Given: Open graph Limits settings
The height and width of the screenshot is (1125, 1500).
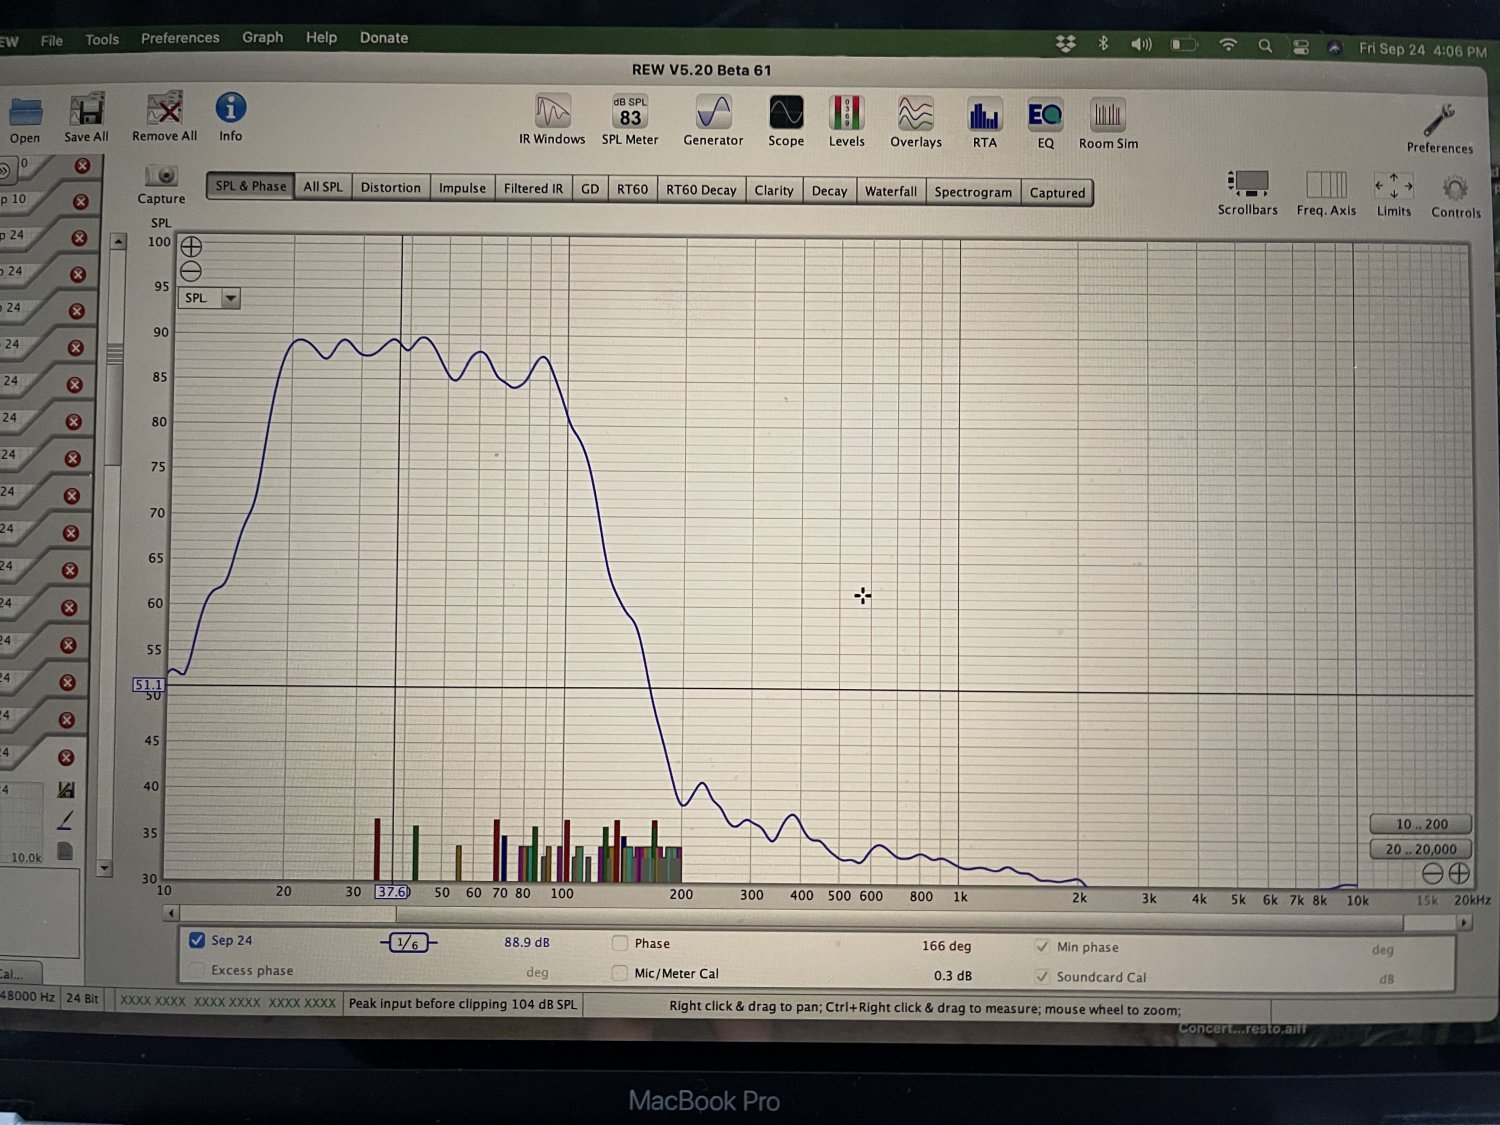Looking at the screenshot, I should [x=1393, y=186].
